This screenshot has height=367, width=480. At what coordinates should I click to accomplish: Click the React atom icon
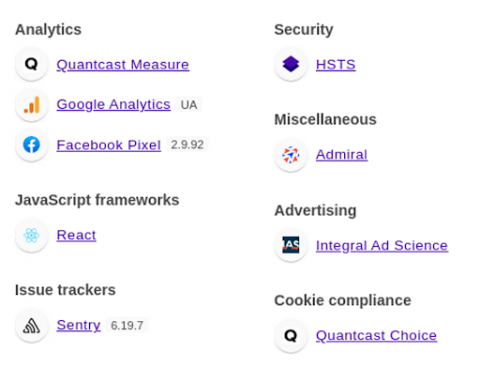[31, 235]
